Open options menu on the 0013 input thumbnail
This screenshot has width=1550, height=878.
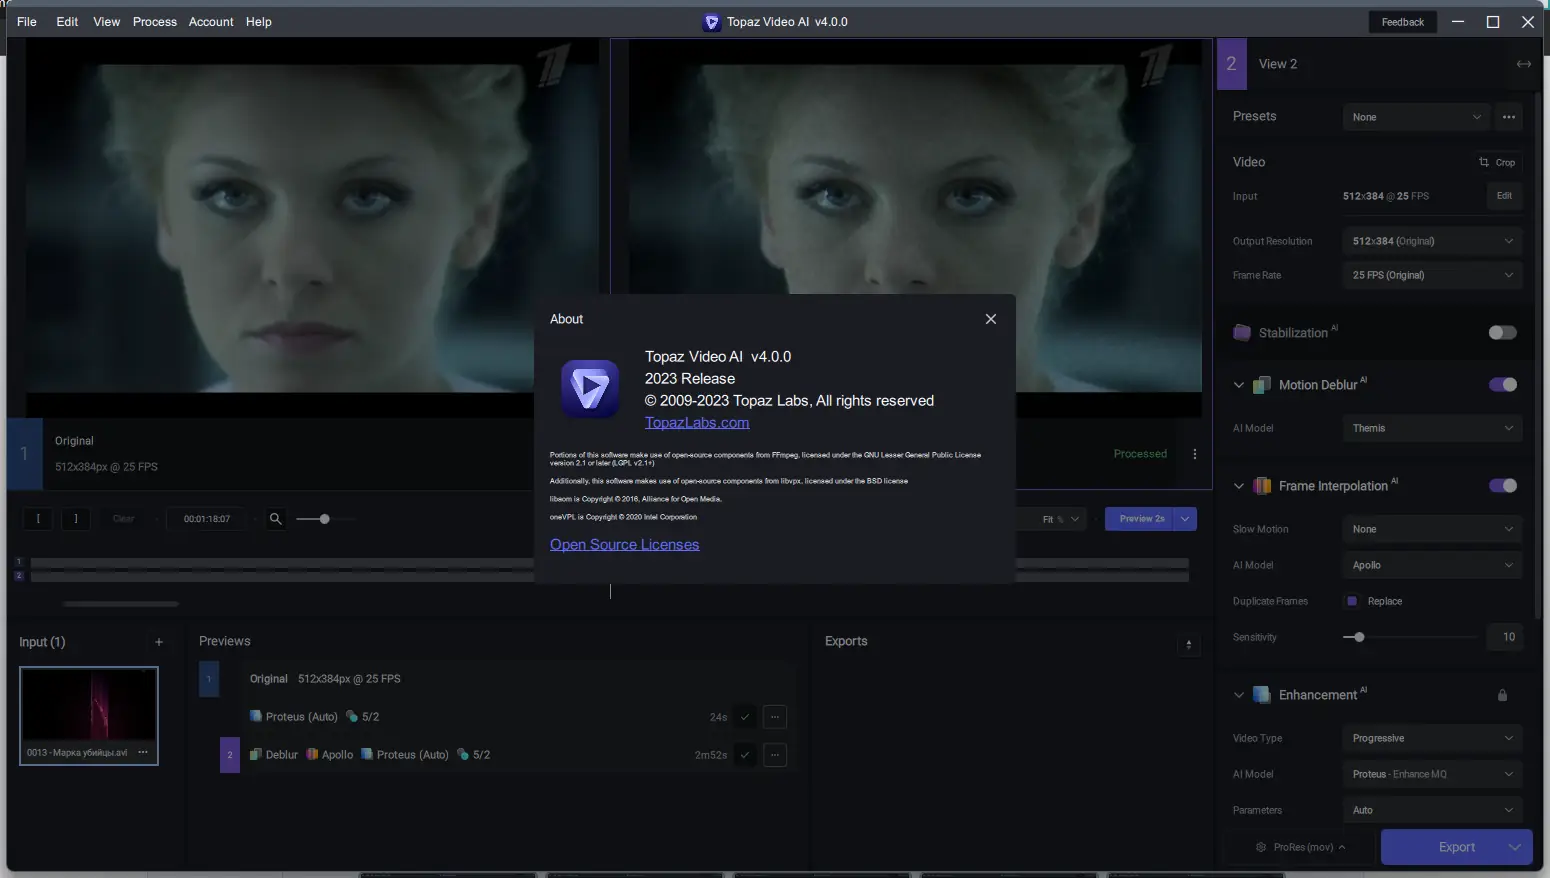(x=143, y=753)
